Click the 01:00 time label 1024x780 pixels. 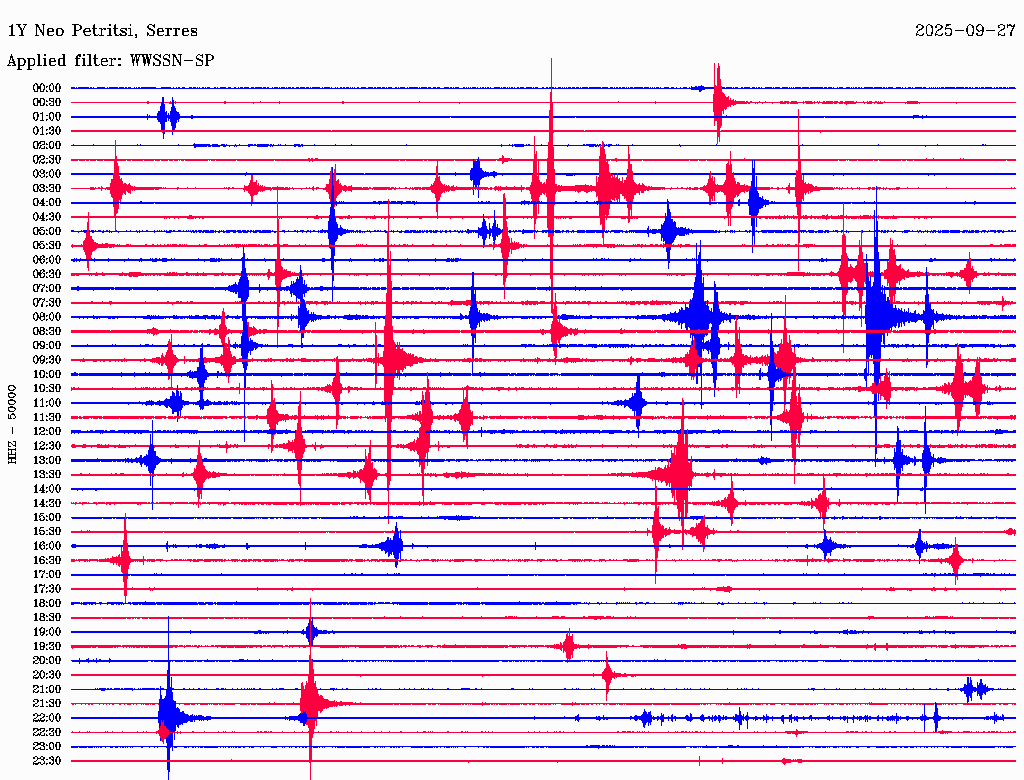(x=47, y=117)
